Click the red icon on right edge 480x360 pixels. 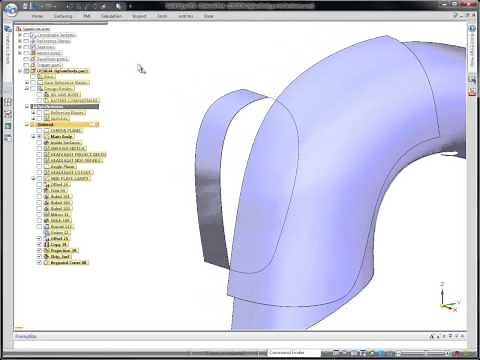(472, 92)
